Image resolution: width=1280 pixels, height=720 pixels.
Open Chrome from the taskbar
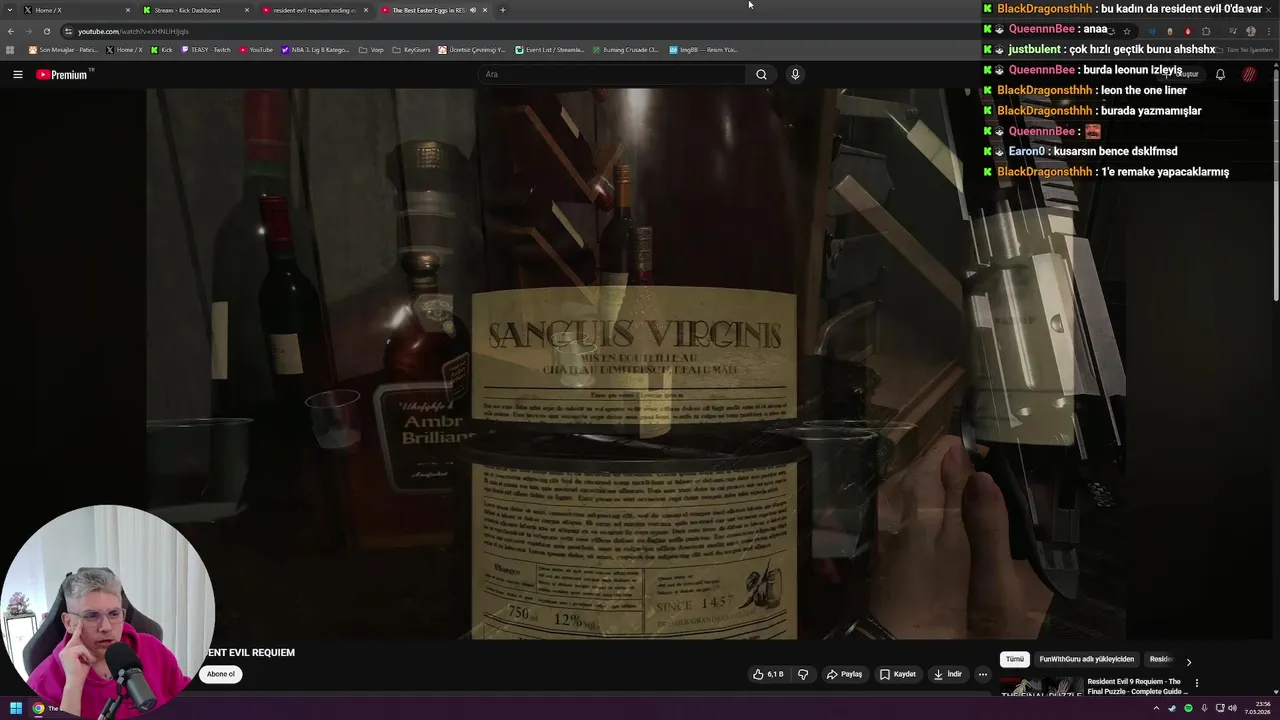coord(38,708)
